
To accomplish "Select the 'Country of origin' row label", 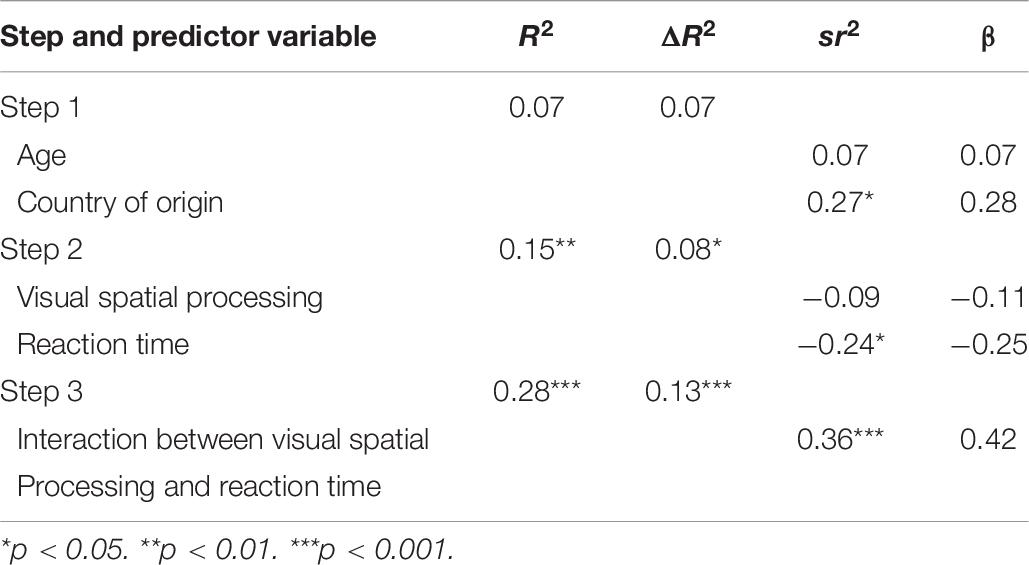I will 120,203.
